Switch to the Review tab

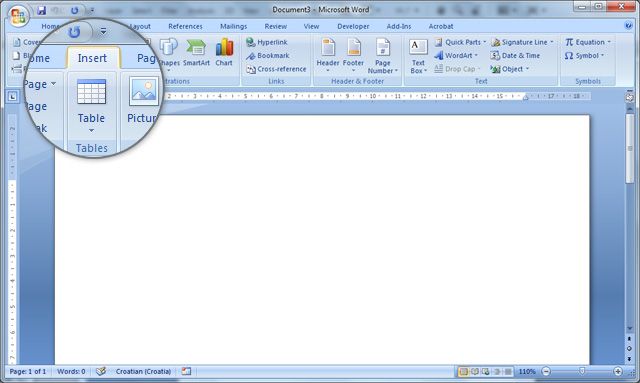pos(276,26)
